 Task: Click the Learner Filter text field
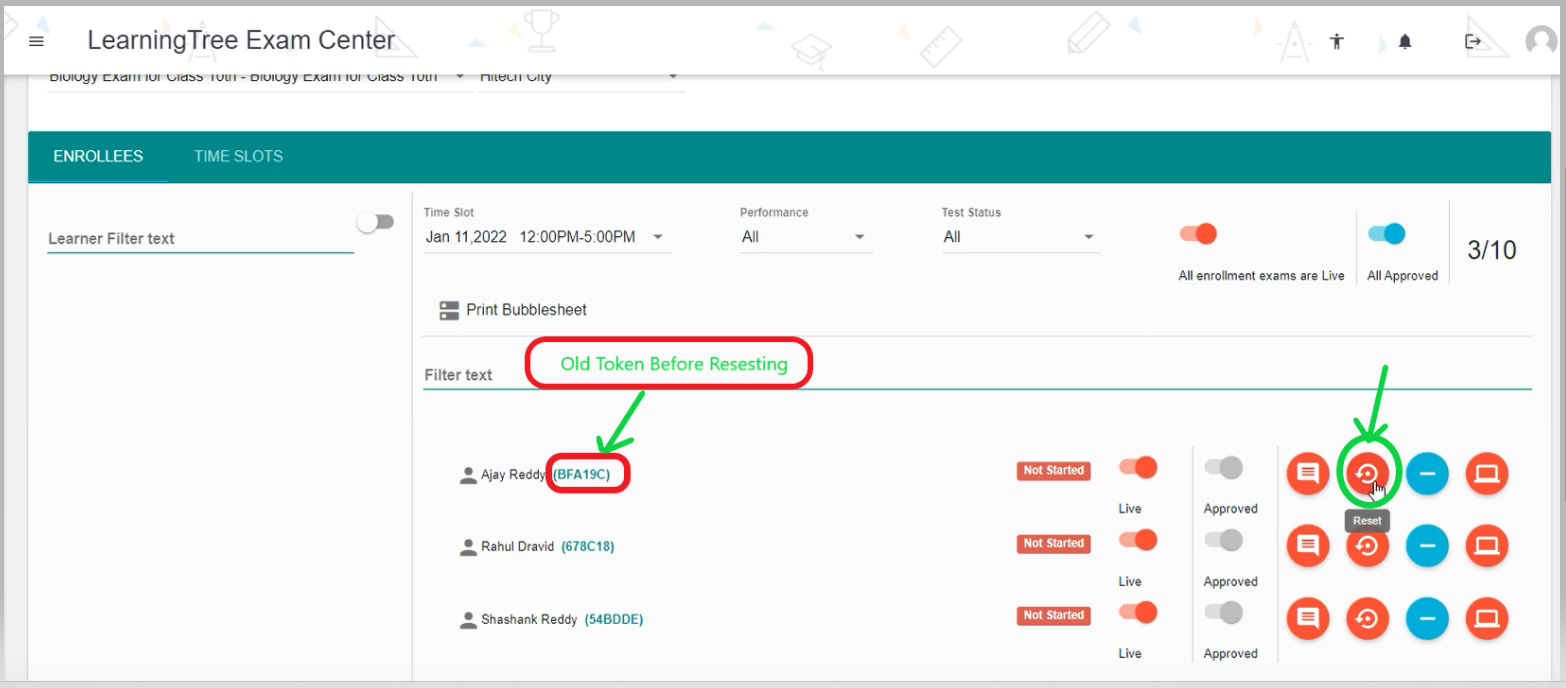click(x=200, y=239)
